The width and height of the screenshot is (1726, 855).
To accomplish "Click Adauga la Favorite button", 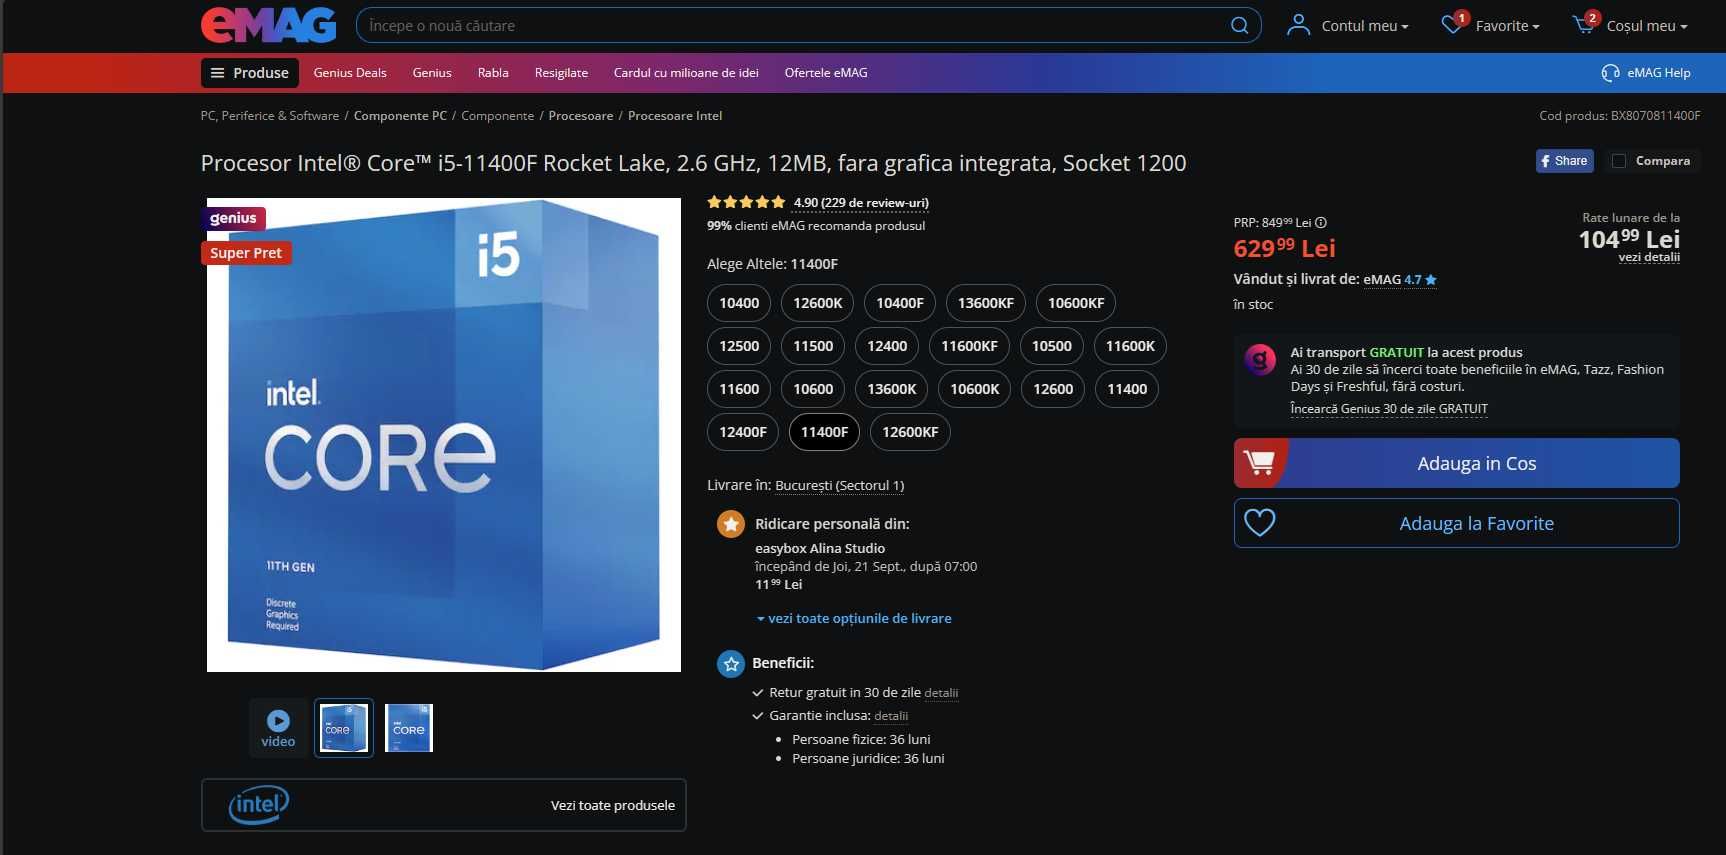I will point(1456,523).
